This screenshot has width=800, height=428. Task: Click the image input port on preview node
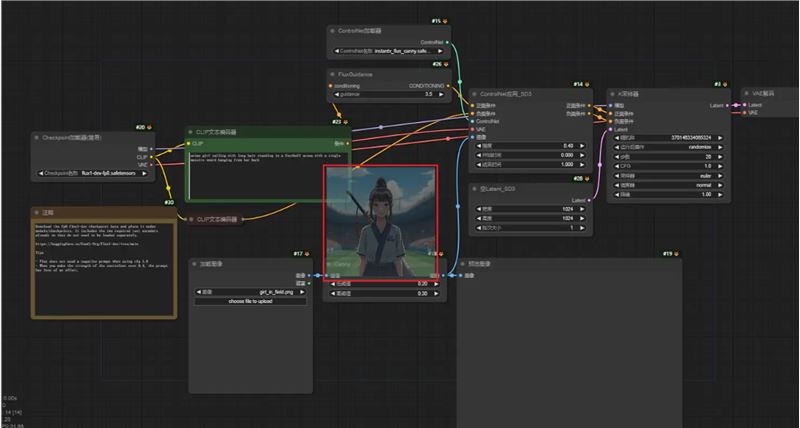click(x=461, y=276)
